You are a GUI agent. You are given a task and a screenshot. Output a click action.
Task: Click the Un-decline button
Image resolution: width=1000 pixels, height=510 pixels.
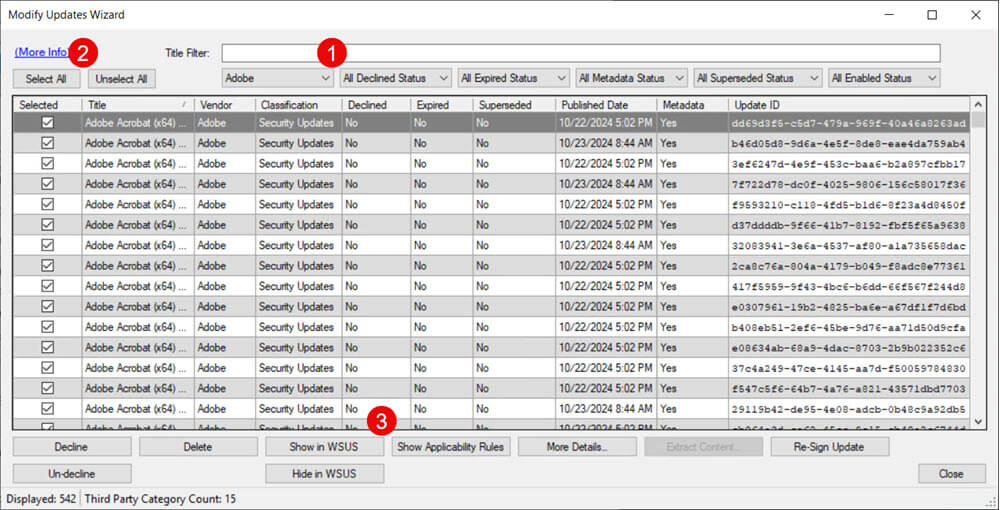point(72,474)
